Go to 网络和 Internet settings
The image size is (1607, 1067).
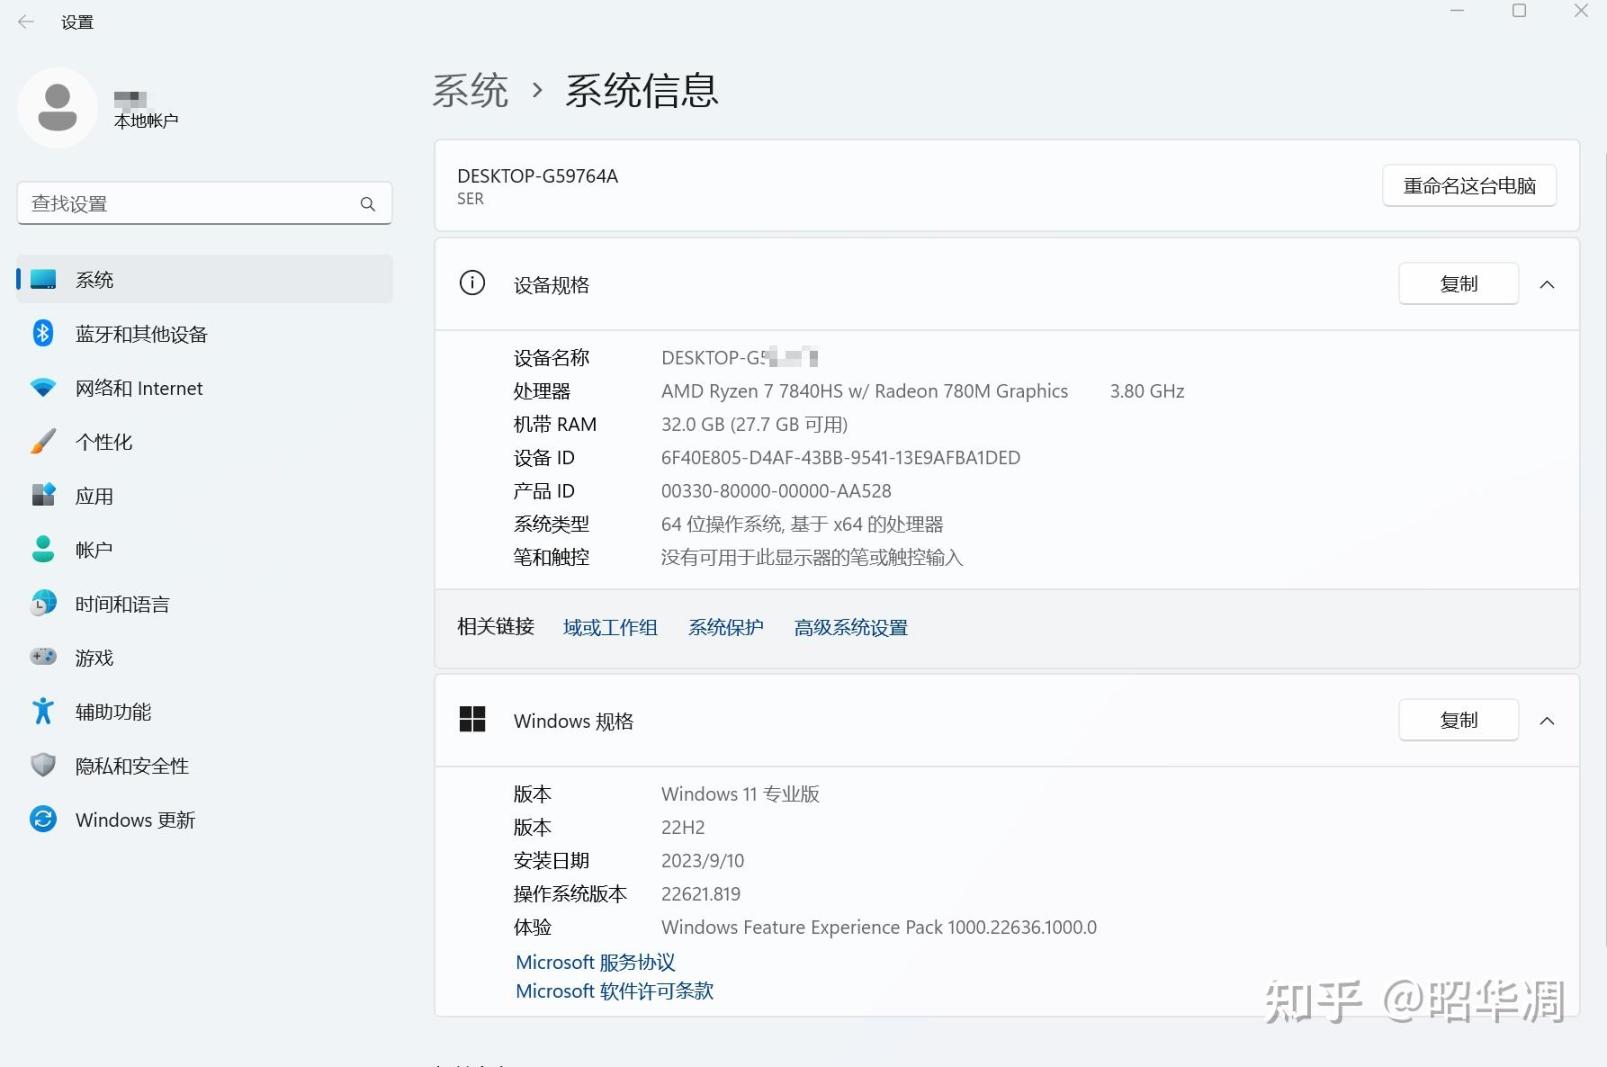pyautogui.click(x=204, y=388)
